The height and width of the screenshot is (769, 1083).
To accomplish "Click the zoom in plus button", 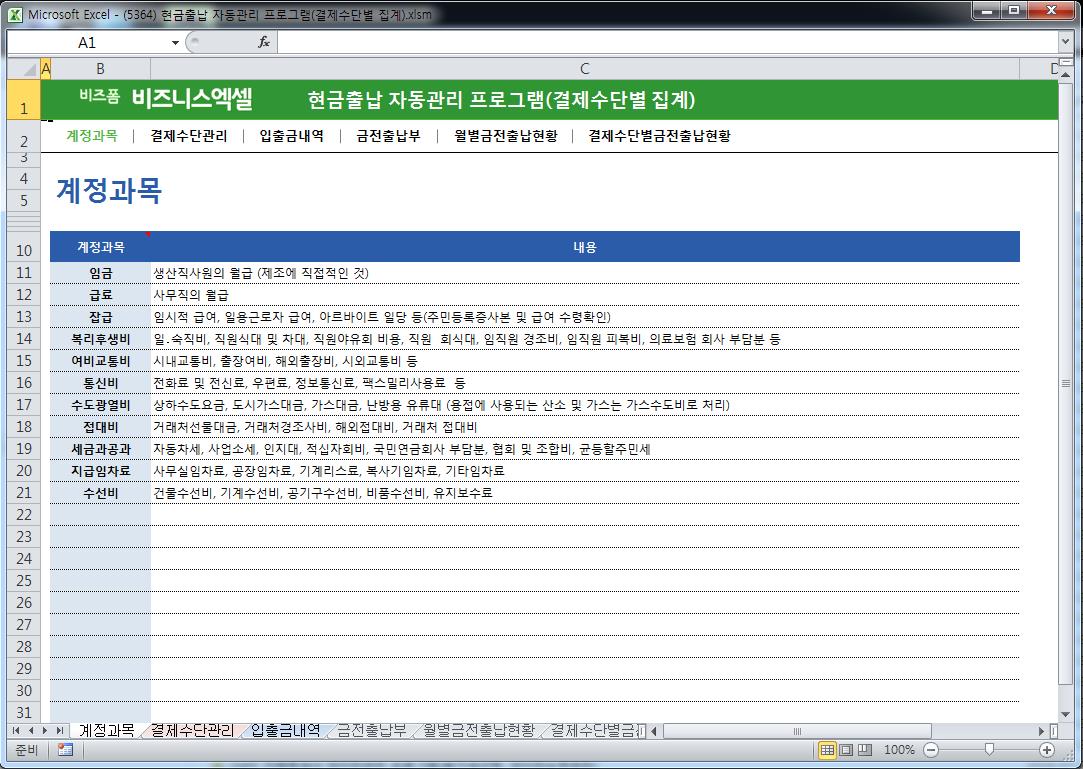I will pyautogui.click(x=1047, y=750).
